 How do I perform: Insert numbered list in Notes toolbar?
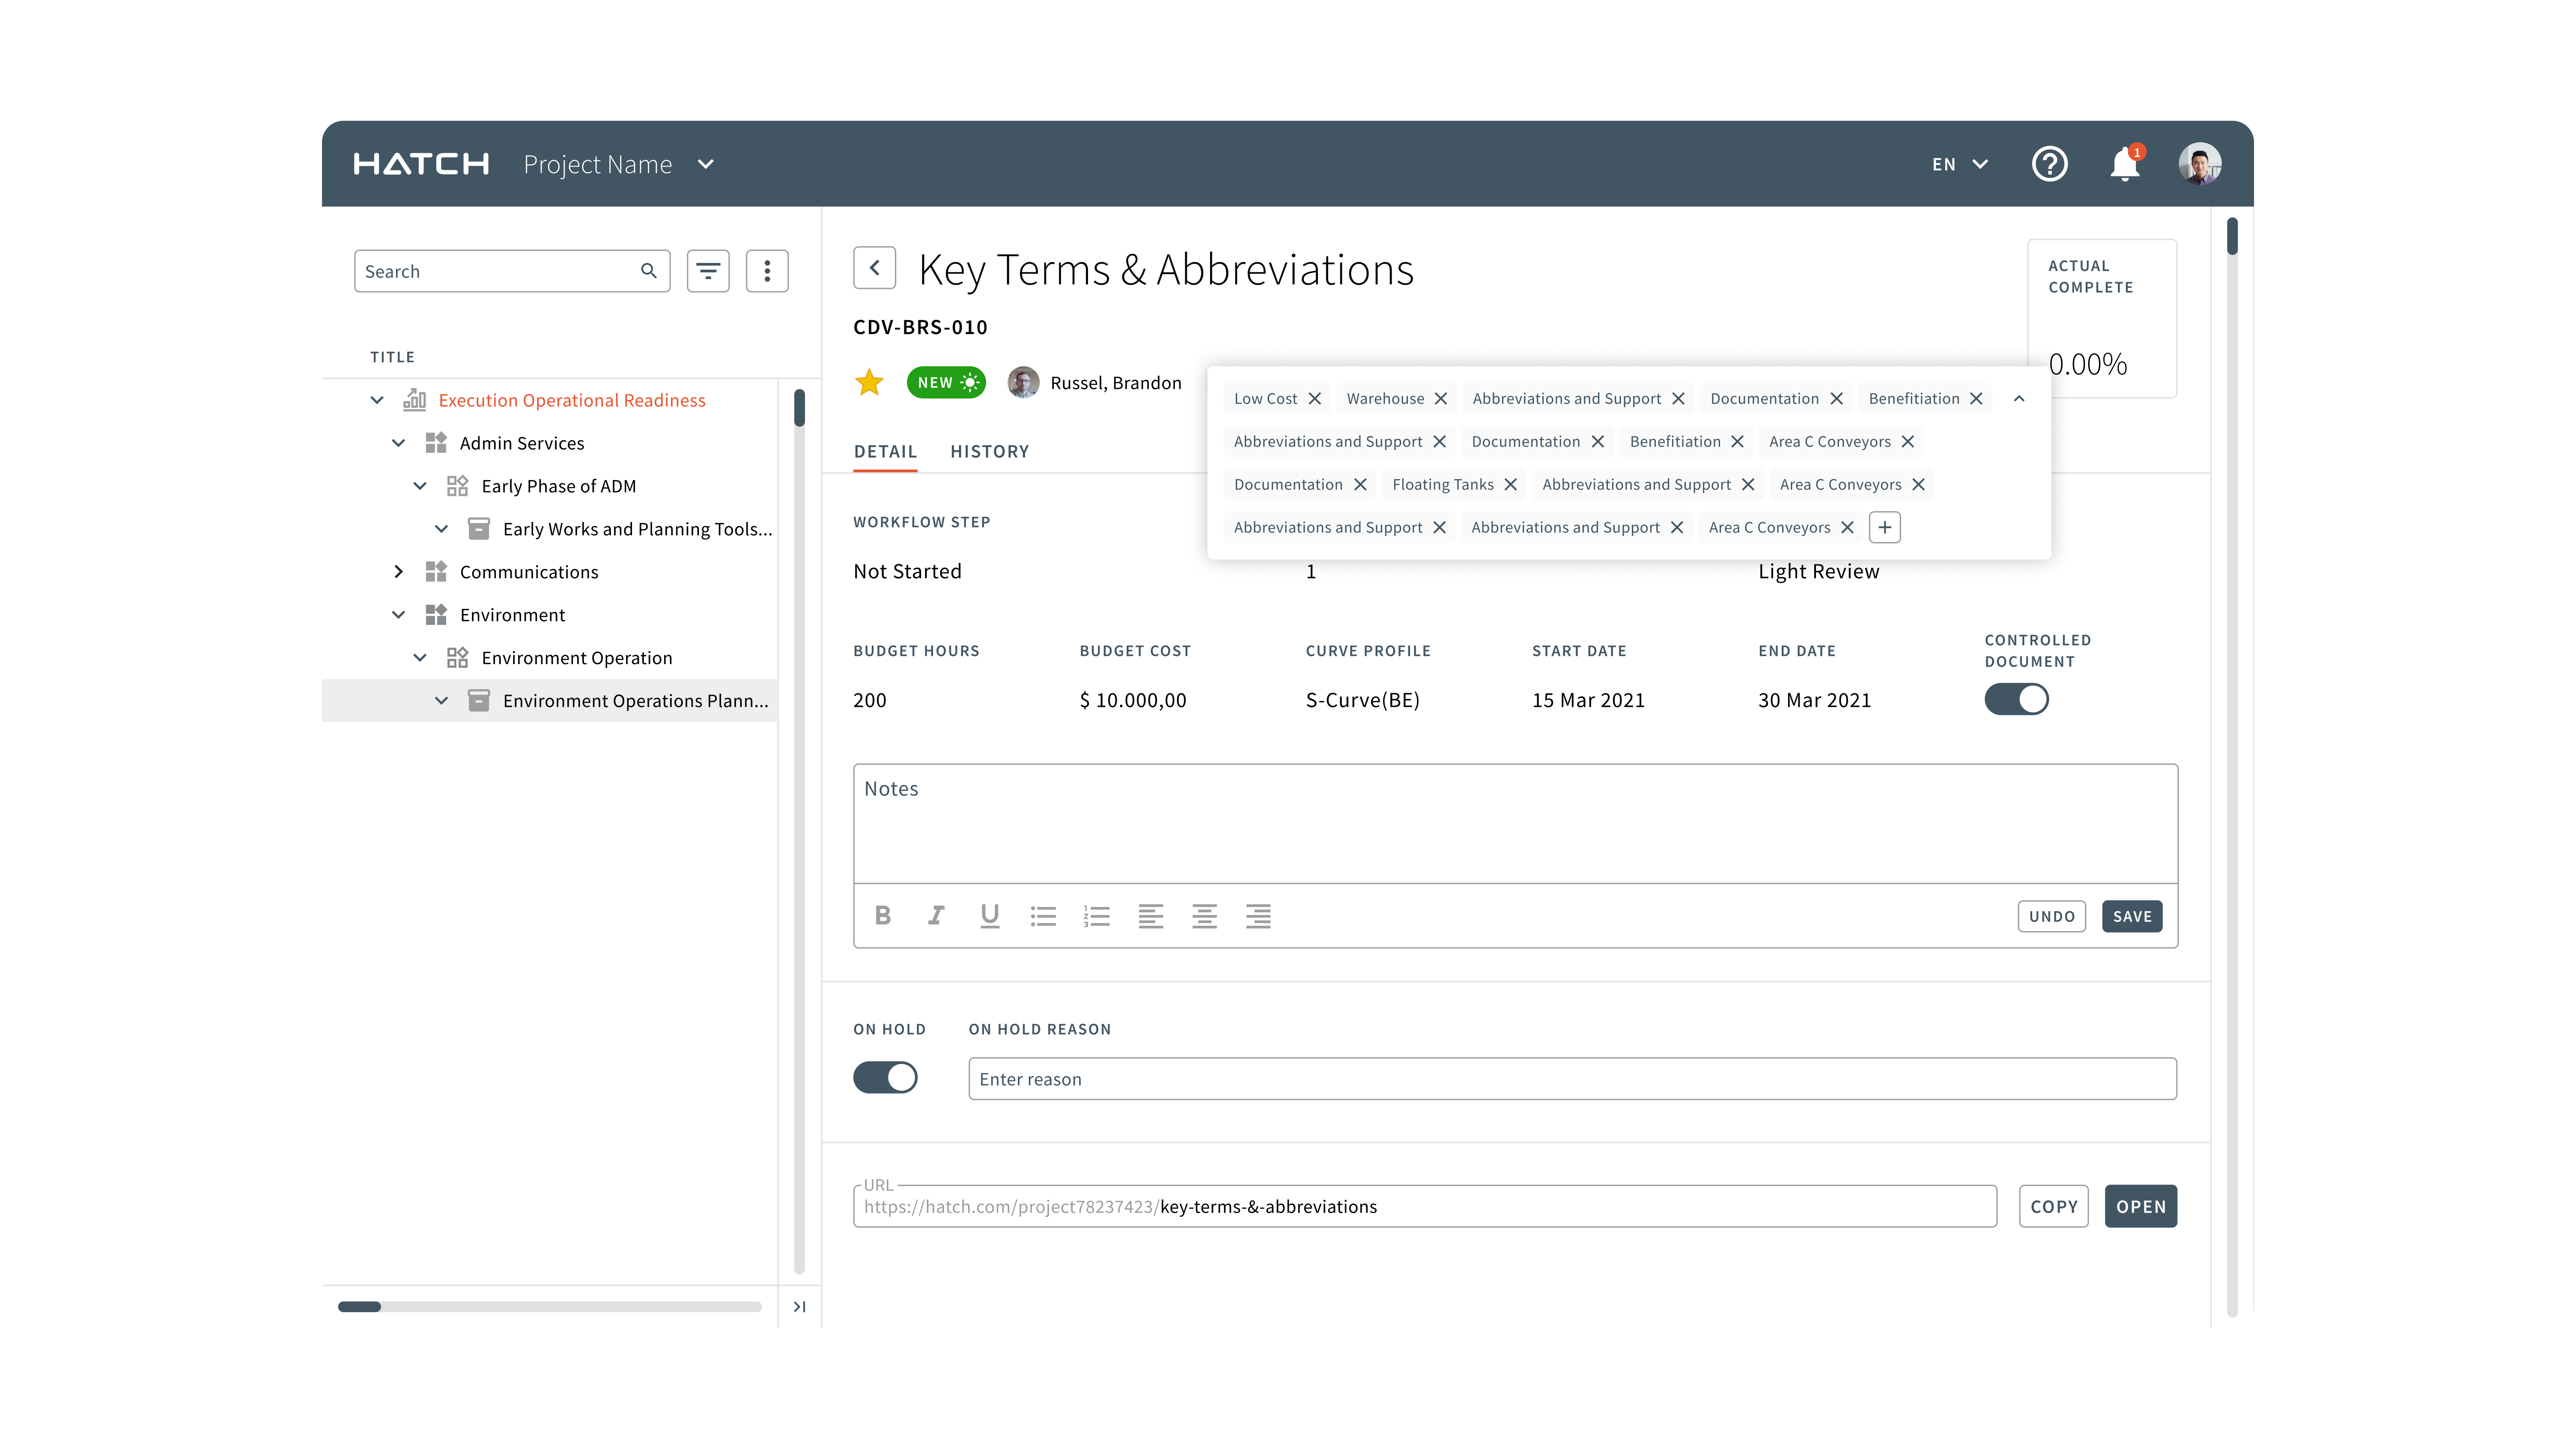coord(1096,915)
